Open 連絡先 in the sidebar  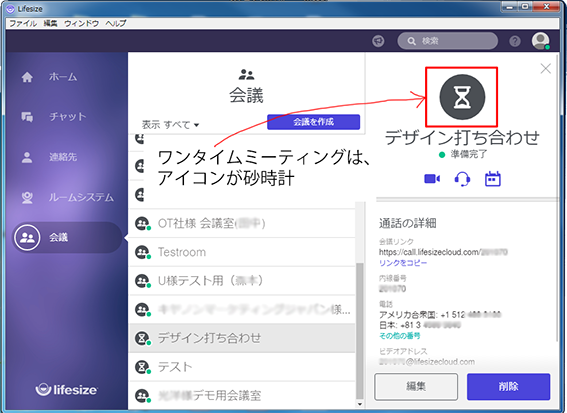point(49,157)
